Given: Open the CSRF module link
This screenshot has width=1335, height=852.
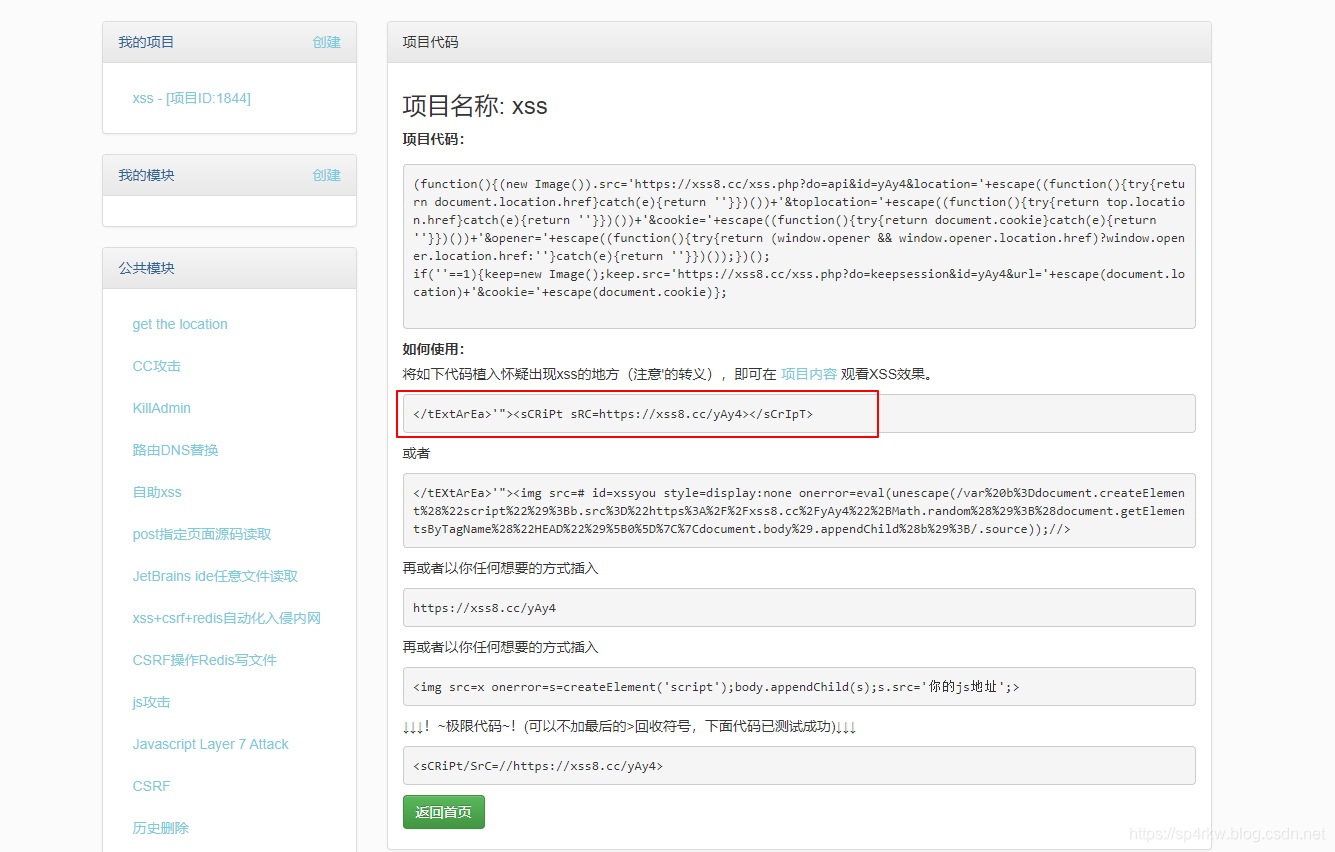Looking at the screenshot, I should tap(151, 786).
